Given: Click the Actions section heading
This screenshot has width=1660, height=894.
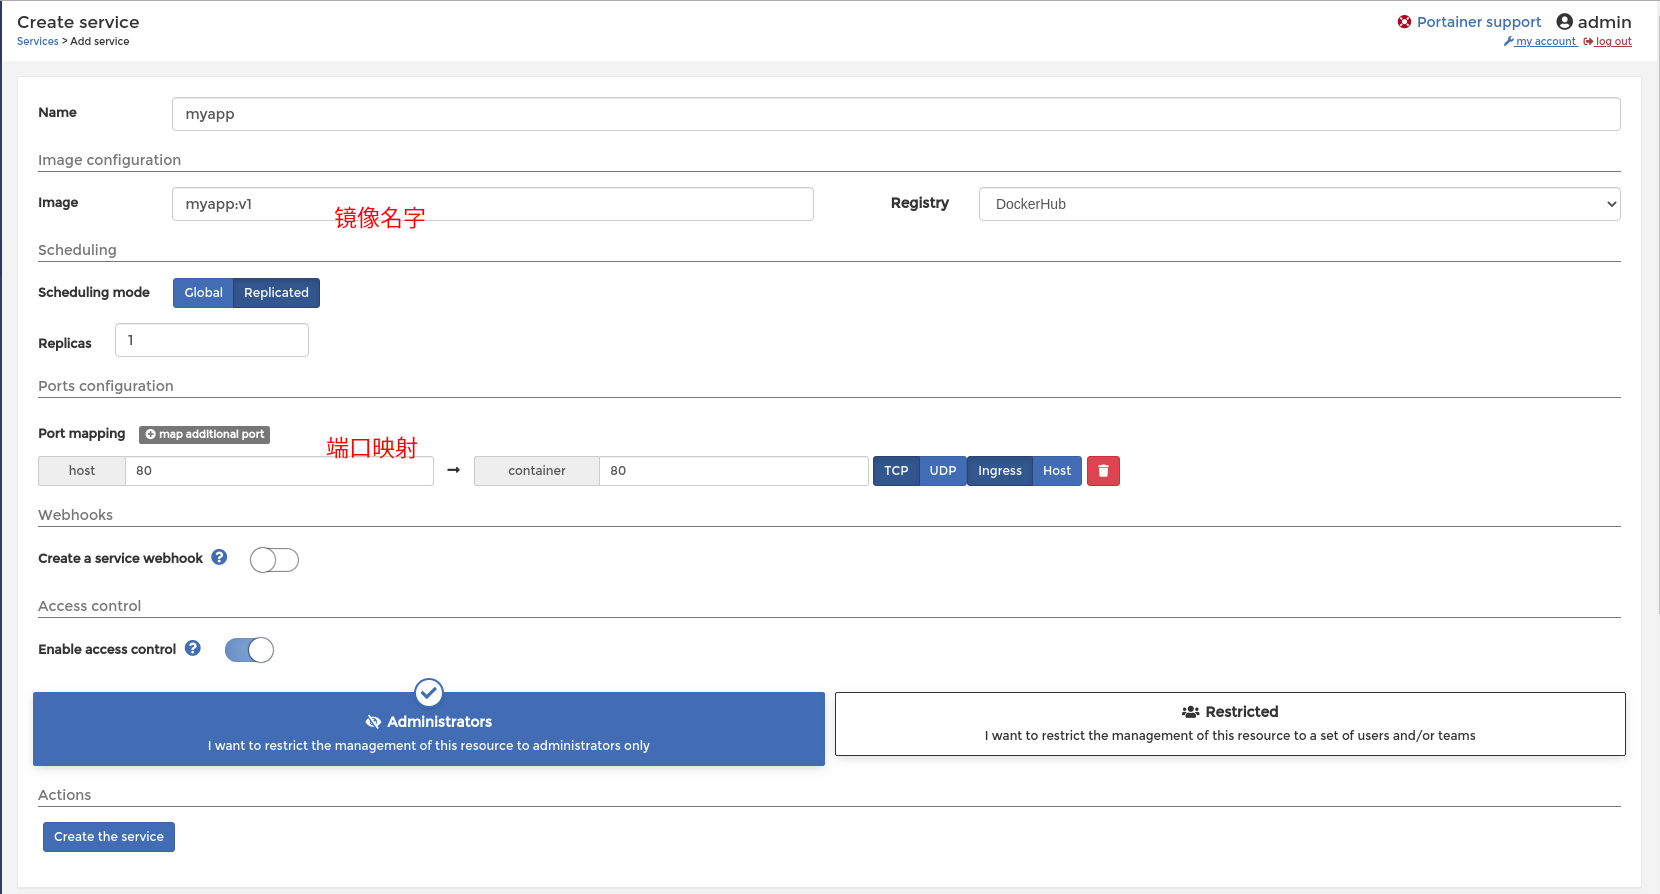Looking at the screenshot, I should [65, 795].
